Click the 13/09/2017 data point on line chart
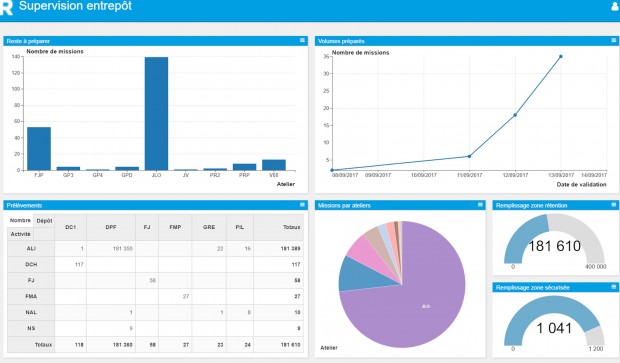This screenshot has width=620, height=363. pyautogui.click(x=561, y=57)
